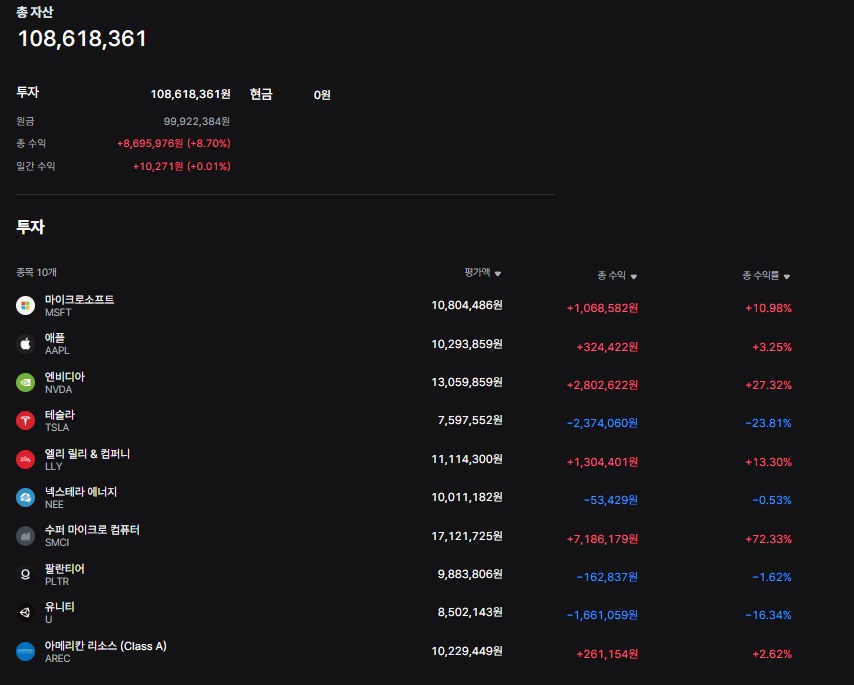The width and height of the screenshot is (854, 685).
Task: Open the 애플 stock name
Action: pyautogui.click(x=54, y=338)
